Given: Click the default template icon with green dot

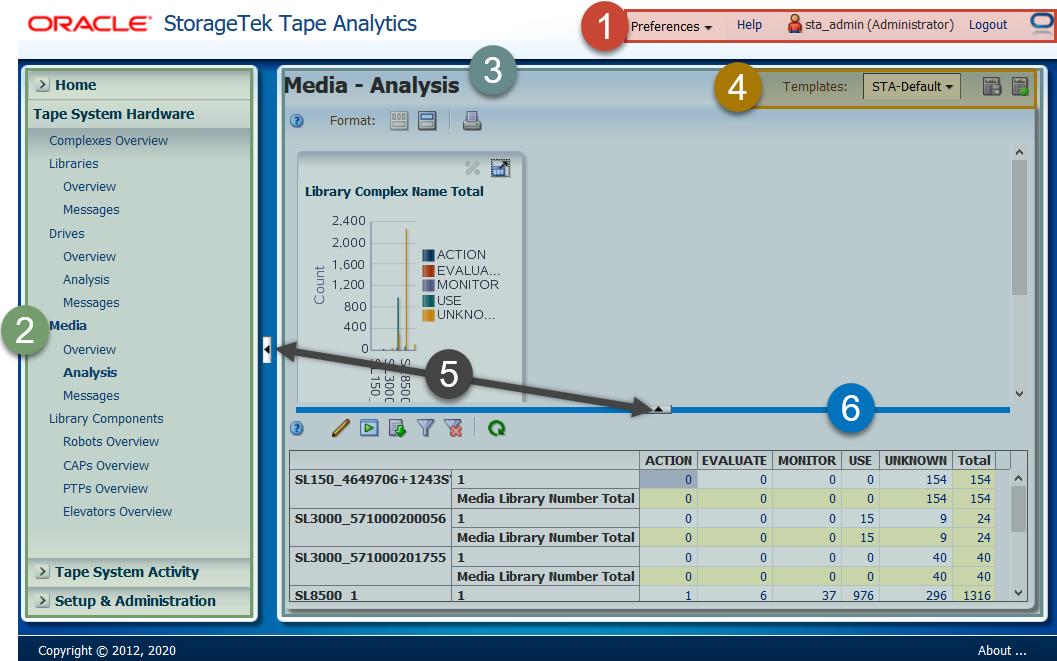Looking at the screenshot, I should [x=1020, y=86].
